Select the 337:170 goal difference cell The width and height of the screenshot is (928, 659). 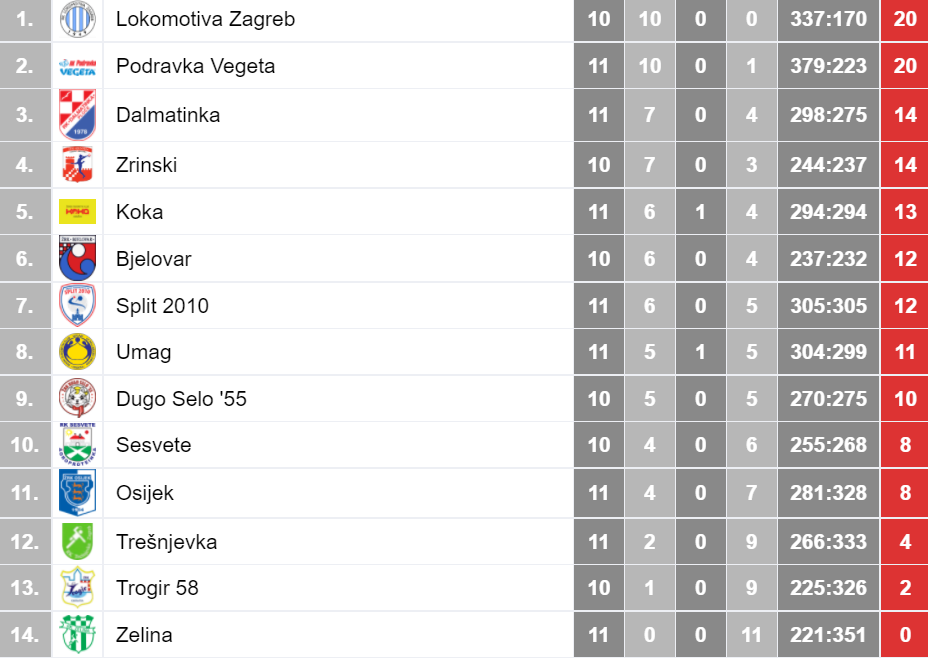coord(829,20)
